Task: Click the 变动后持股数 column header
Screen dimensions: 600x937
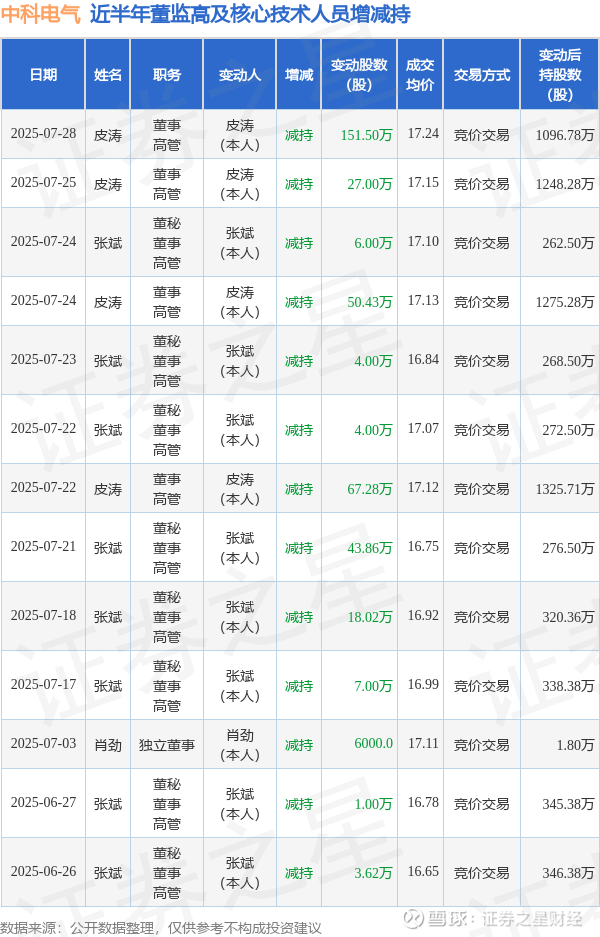Action: pyautogui.click(x=560, y=75)
